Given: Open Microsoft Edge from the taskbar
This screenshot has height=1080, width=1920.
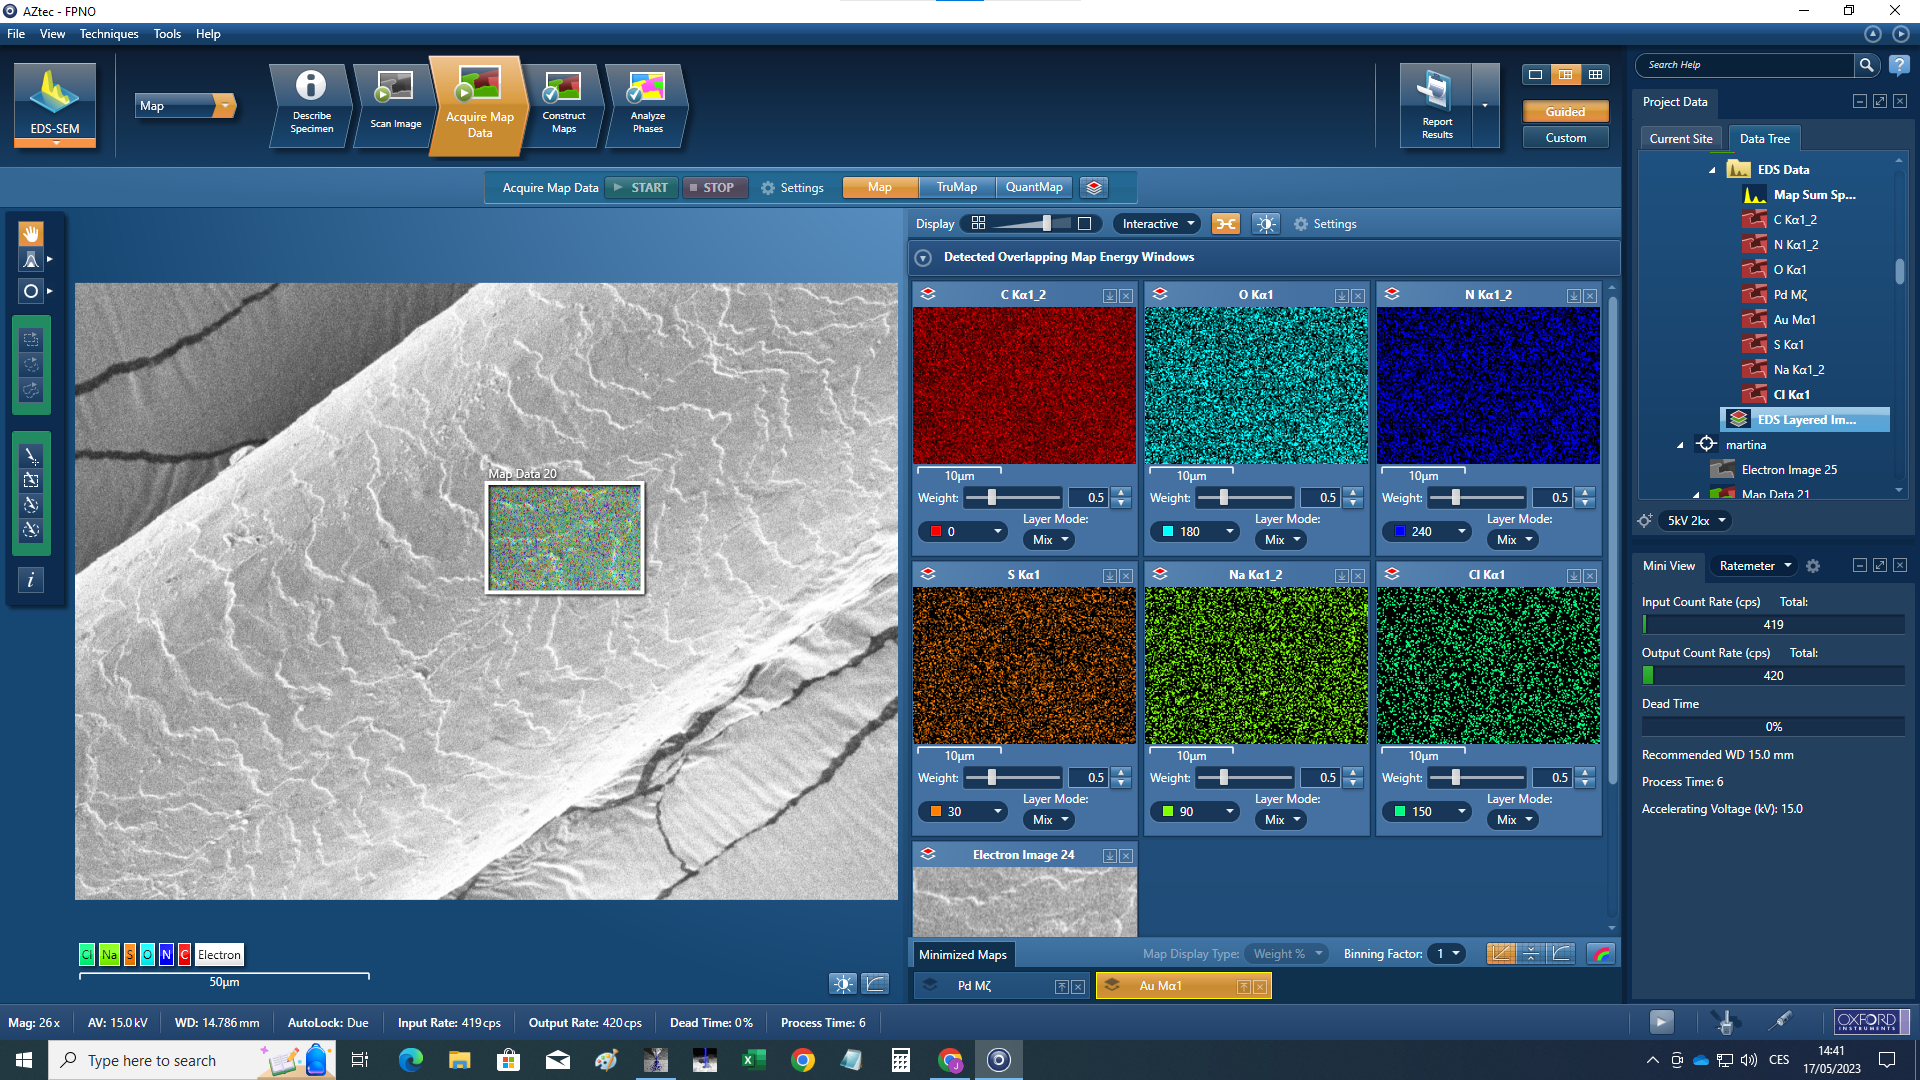Looking at the screenshot, I should (411, 1060).
